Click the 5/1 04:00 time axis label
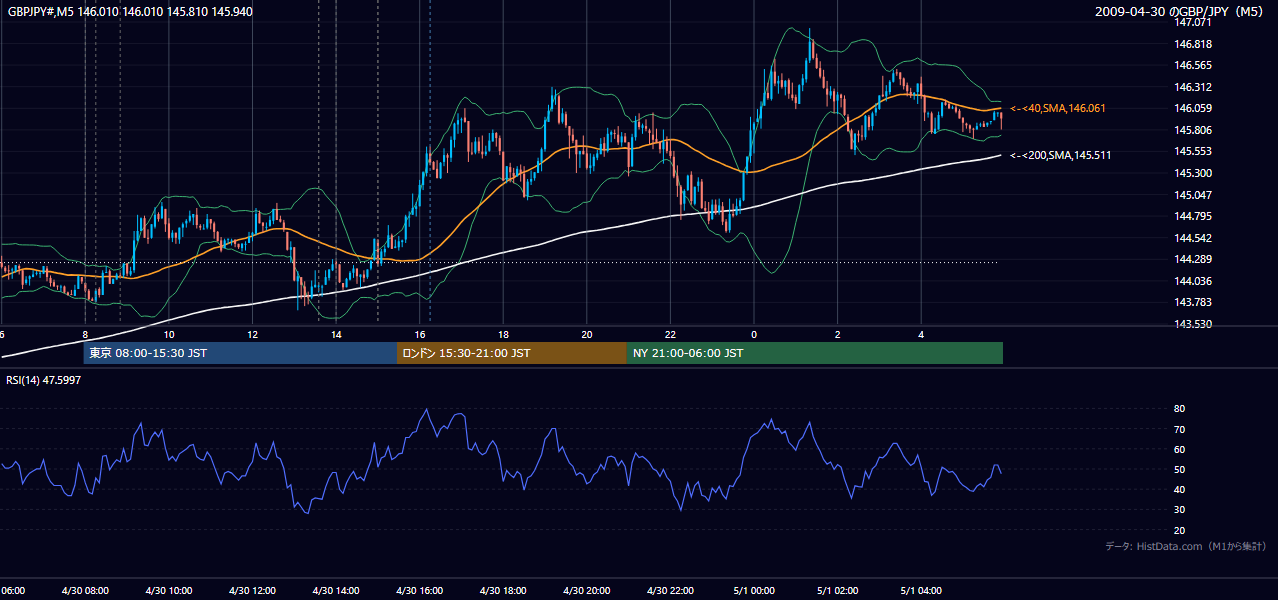This screenshot has height=600, width=1278. pyautogui.click(x=922, y=591)
